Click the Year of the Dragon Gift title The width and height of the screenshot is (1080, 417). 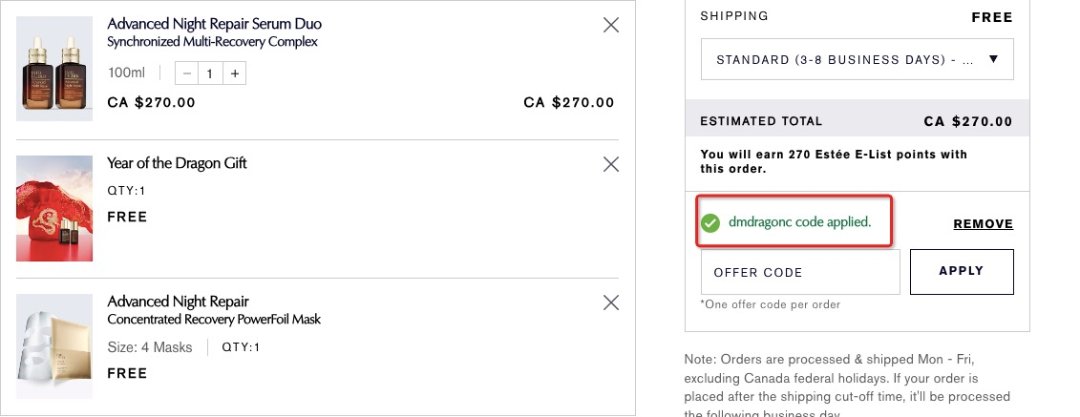tap(177, 163)
